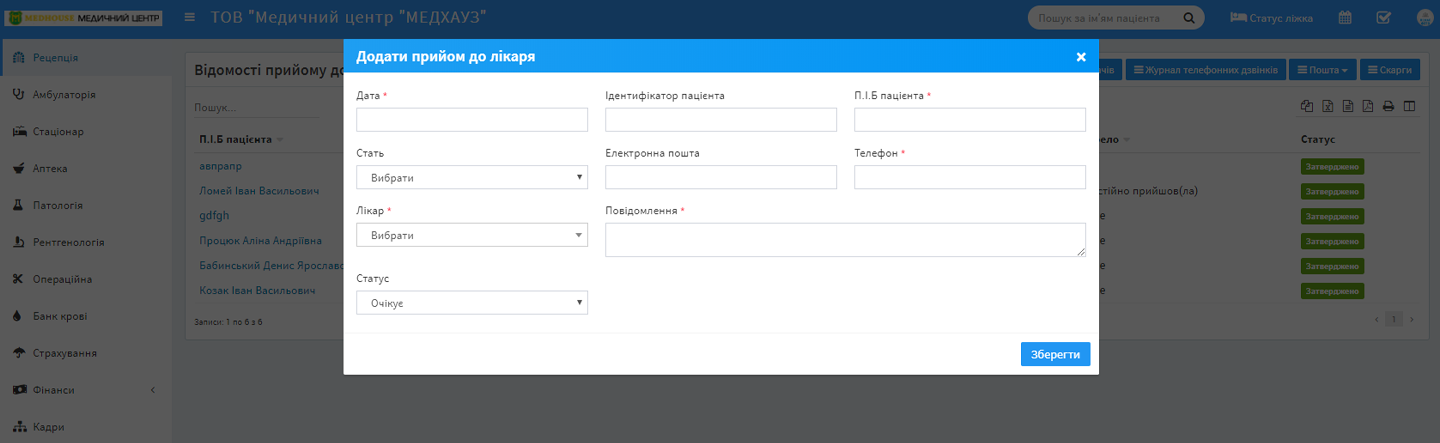Screen dimensions: 1440x443
Task: Click the print table icon
Action: coord(1388,107)
